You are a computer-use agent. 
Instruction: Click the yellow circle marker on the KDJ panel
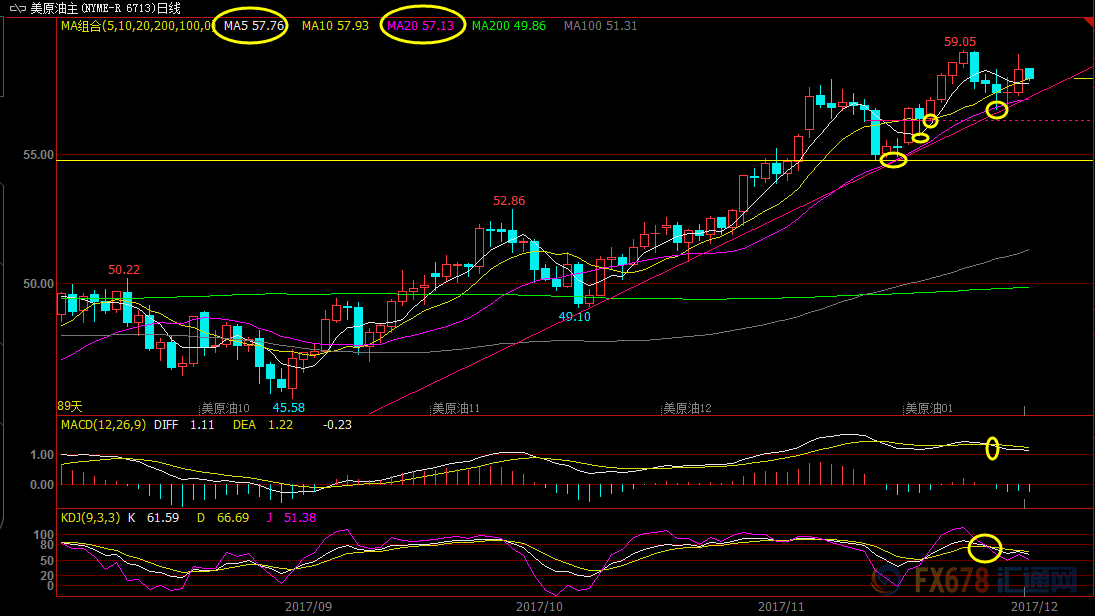pyautogui.click(x=985, y=547)
